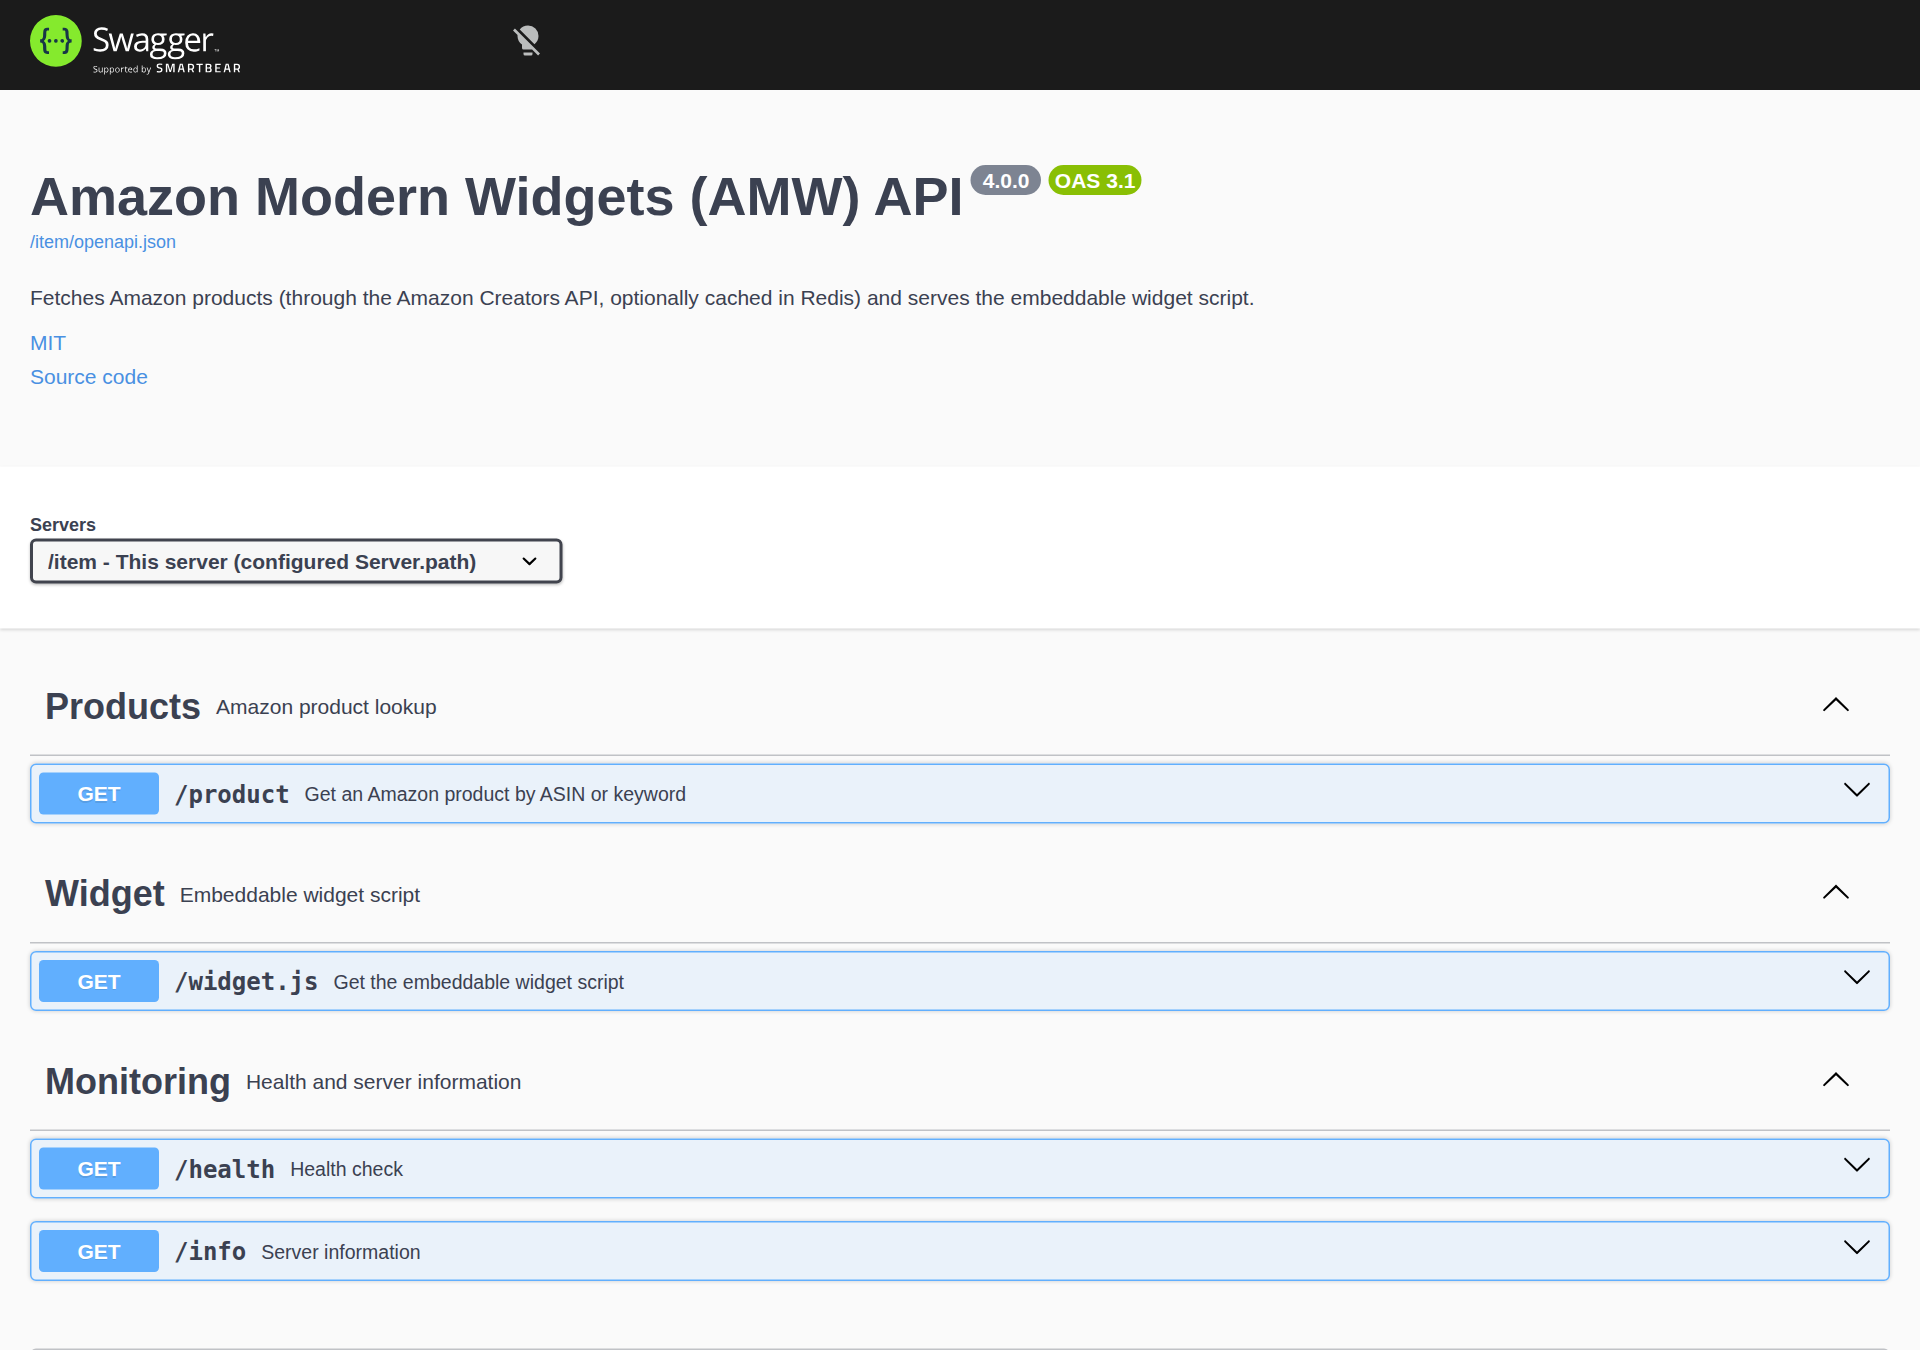Screen dimensions: 1920x1350
Task: Collapse the Widget section chevron
Action: [x=1836, y=892]
